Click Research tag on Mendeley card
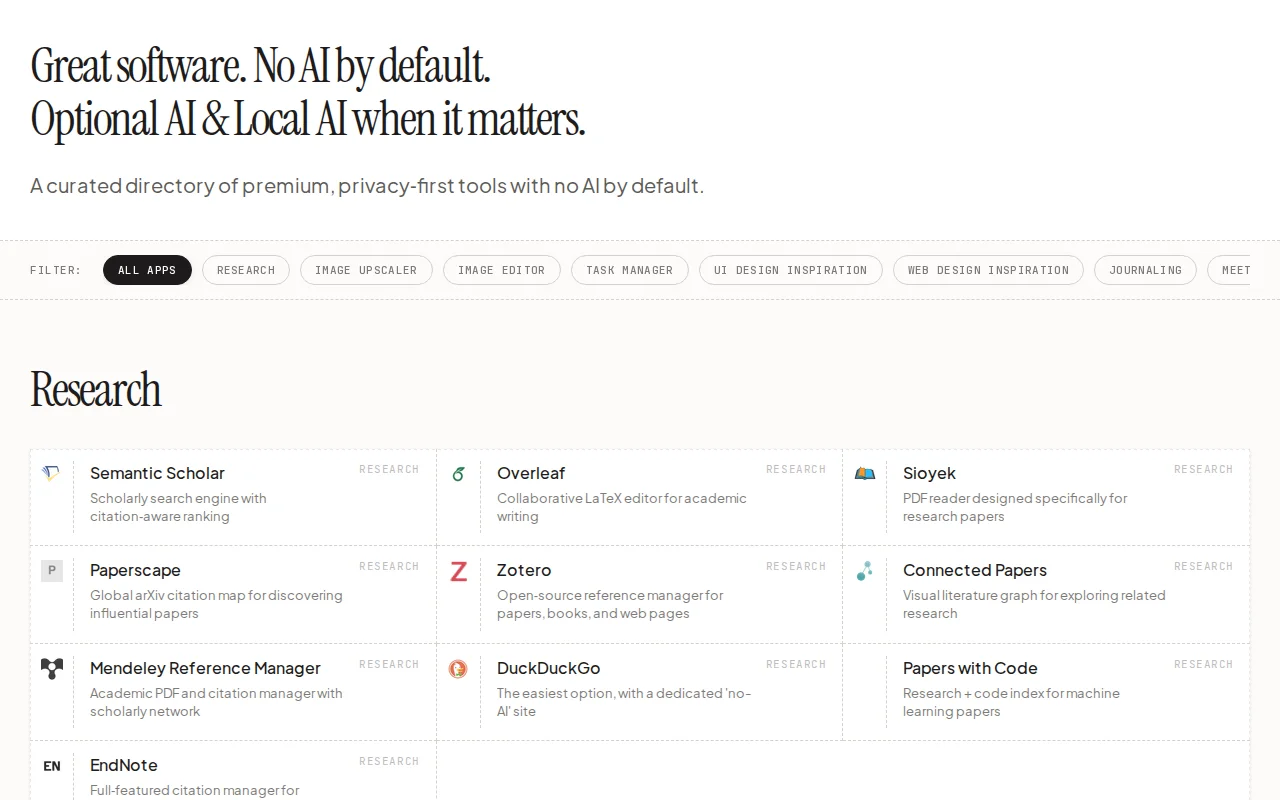The width and height of the screenshot is (1280, 800). coord(389,664)
